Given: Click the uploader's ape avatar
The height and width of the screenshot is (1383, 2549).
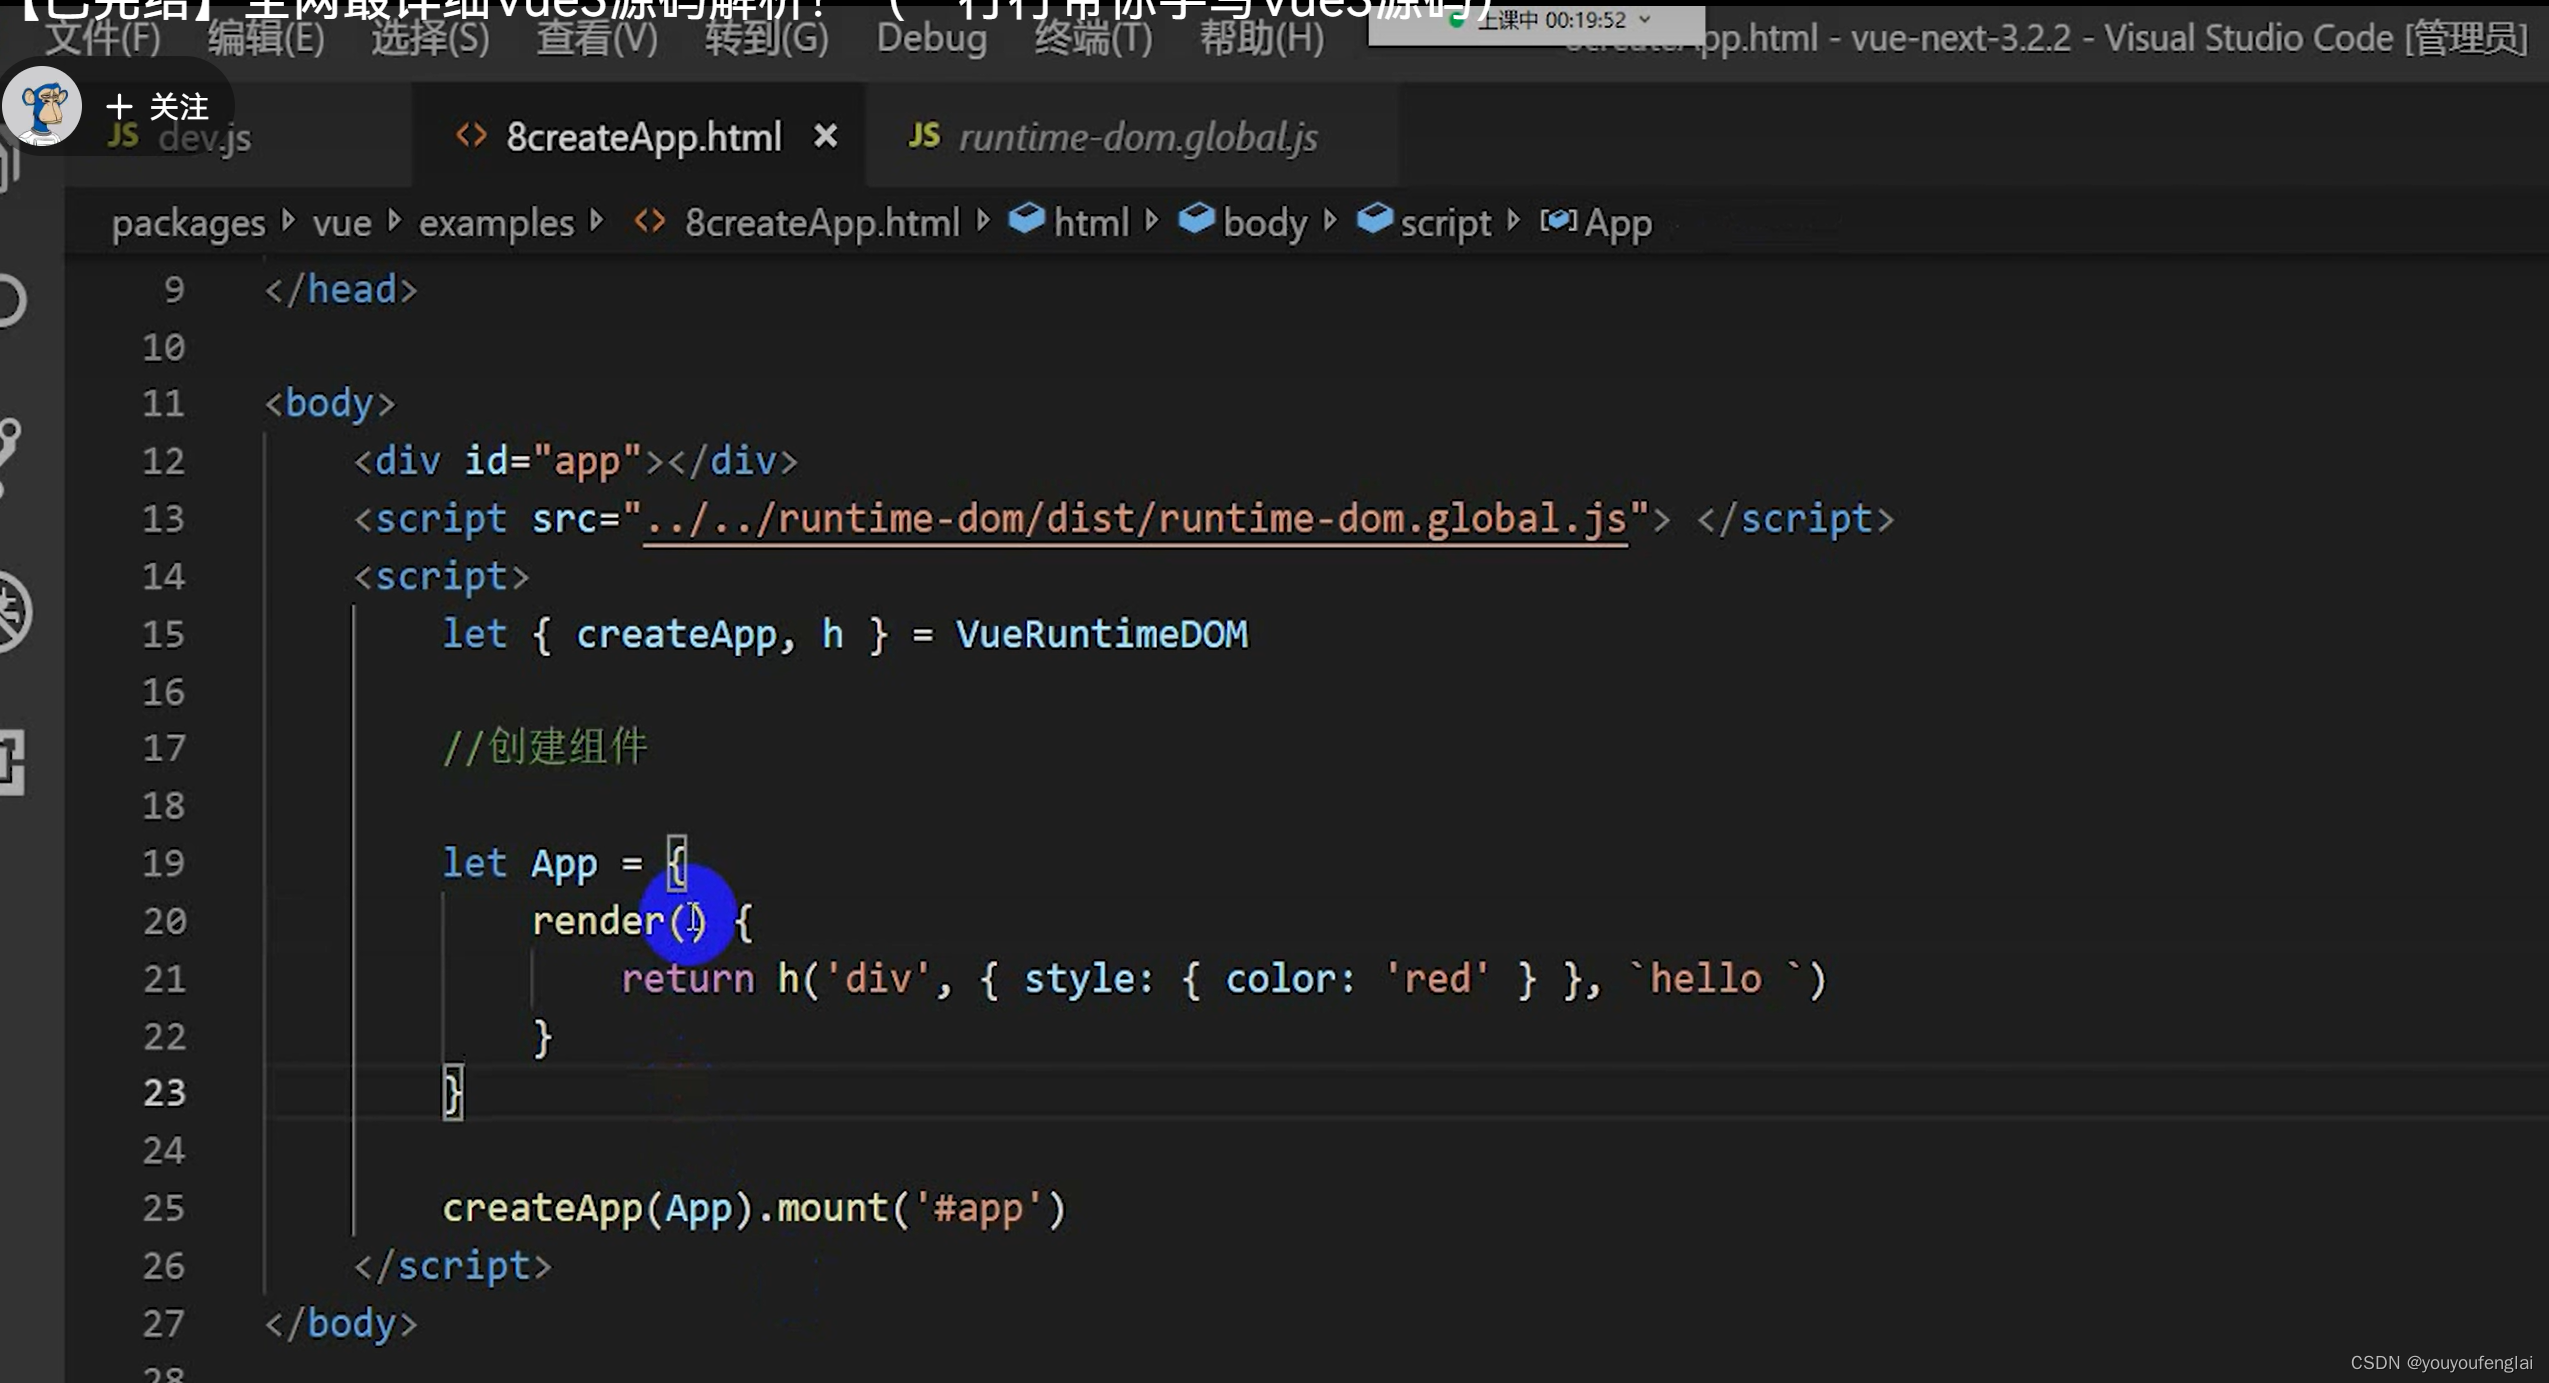Looking at the screenshot, I should tap(42, 106).
